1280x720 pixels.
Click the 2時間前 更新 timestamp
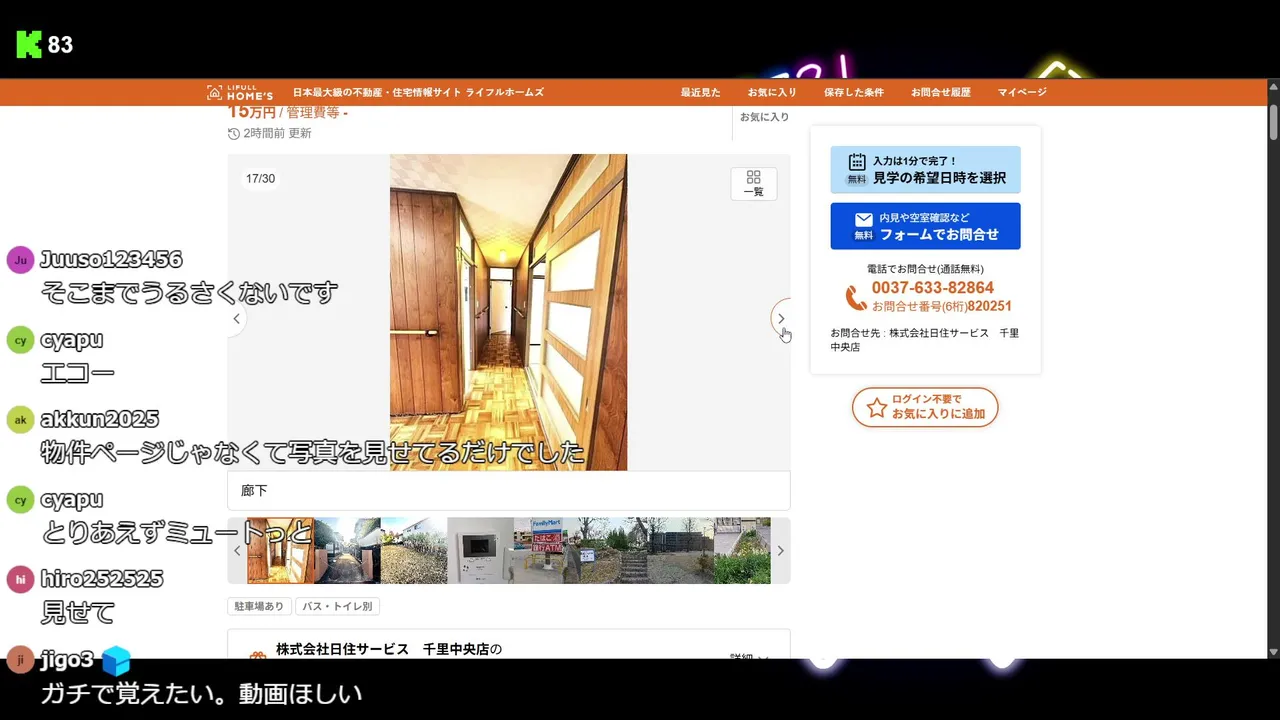[x=277, y=133]
